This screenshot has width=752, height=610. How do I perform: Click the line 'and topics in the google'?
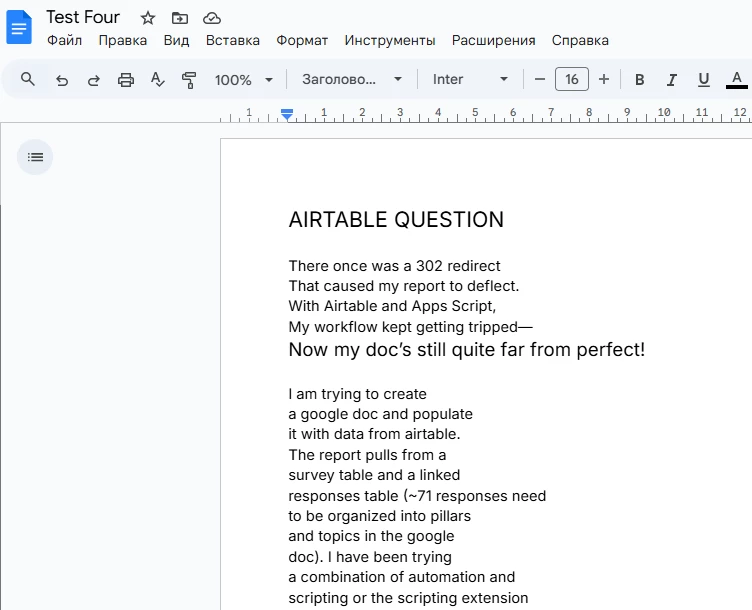pyautogui.click(x=371, y=536)
